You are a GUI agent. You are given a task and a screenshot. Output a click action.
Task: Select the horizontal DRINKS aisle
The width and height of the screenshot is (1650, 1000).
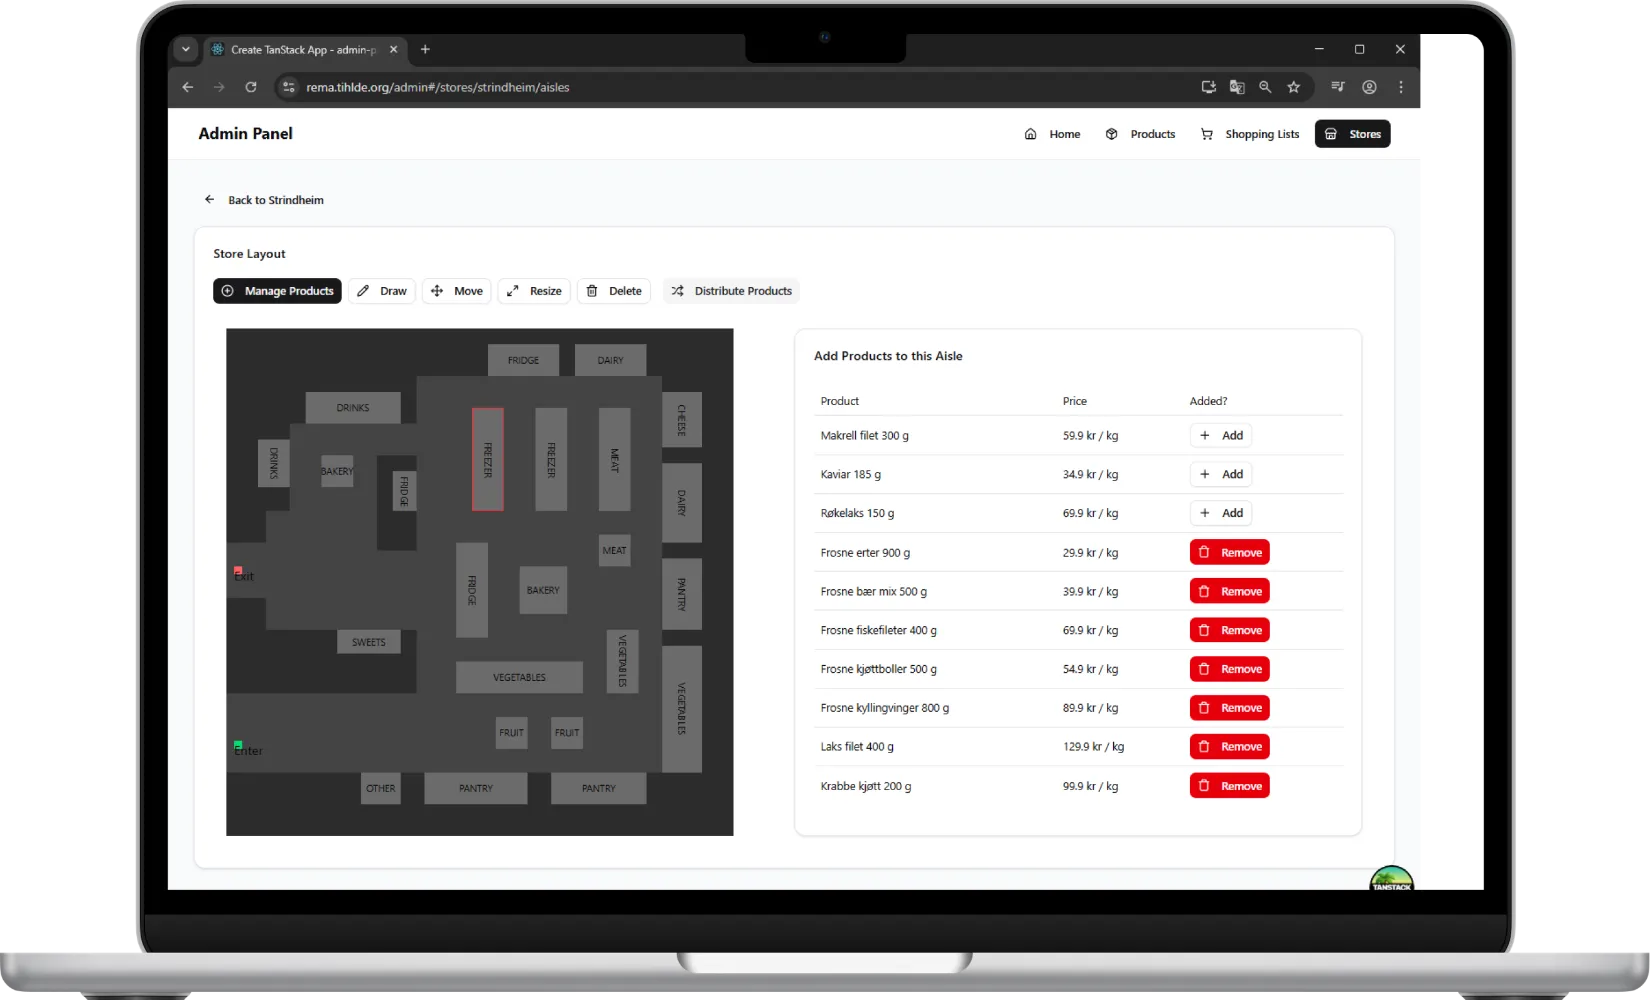tap(353, 407)
